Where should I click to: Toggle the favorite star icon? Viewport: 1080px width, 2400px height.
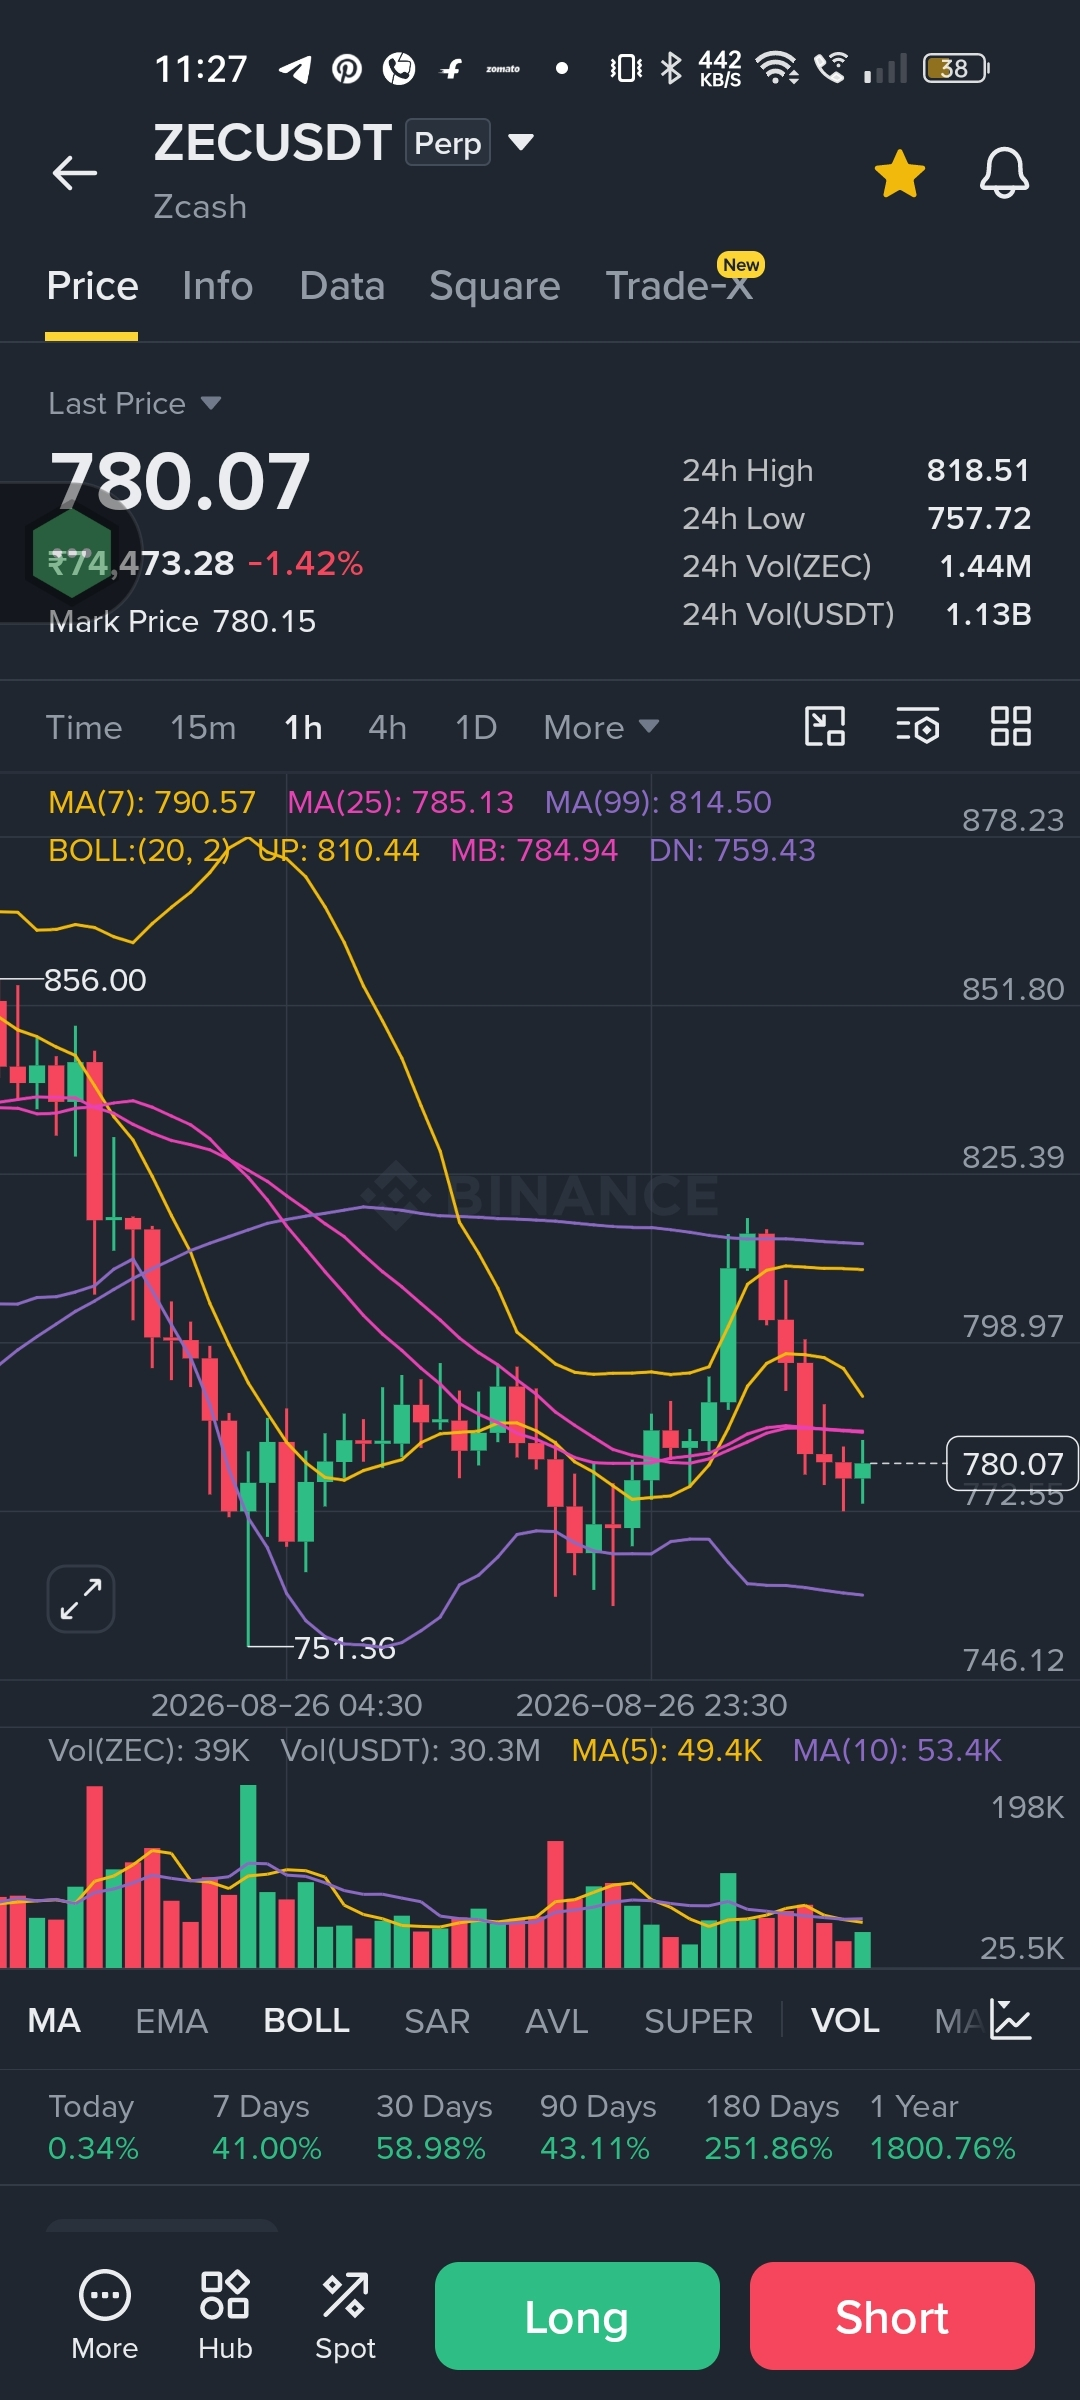(899, 173)
